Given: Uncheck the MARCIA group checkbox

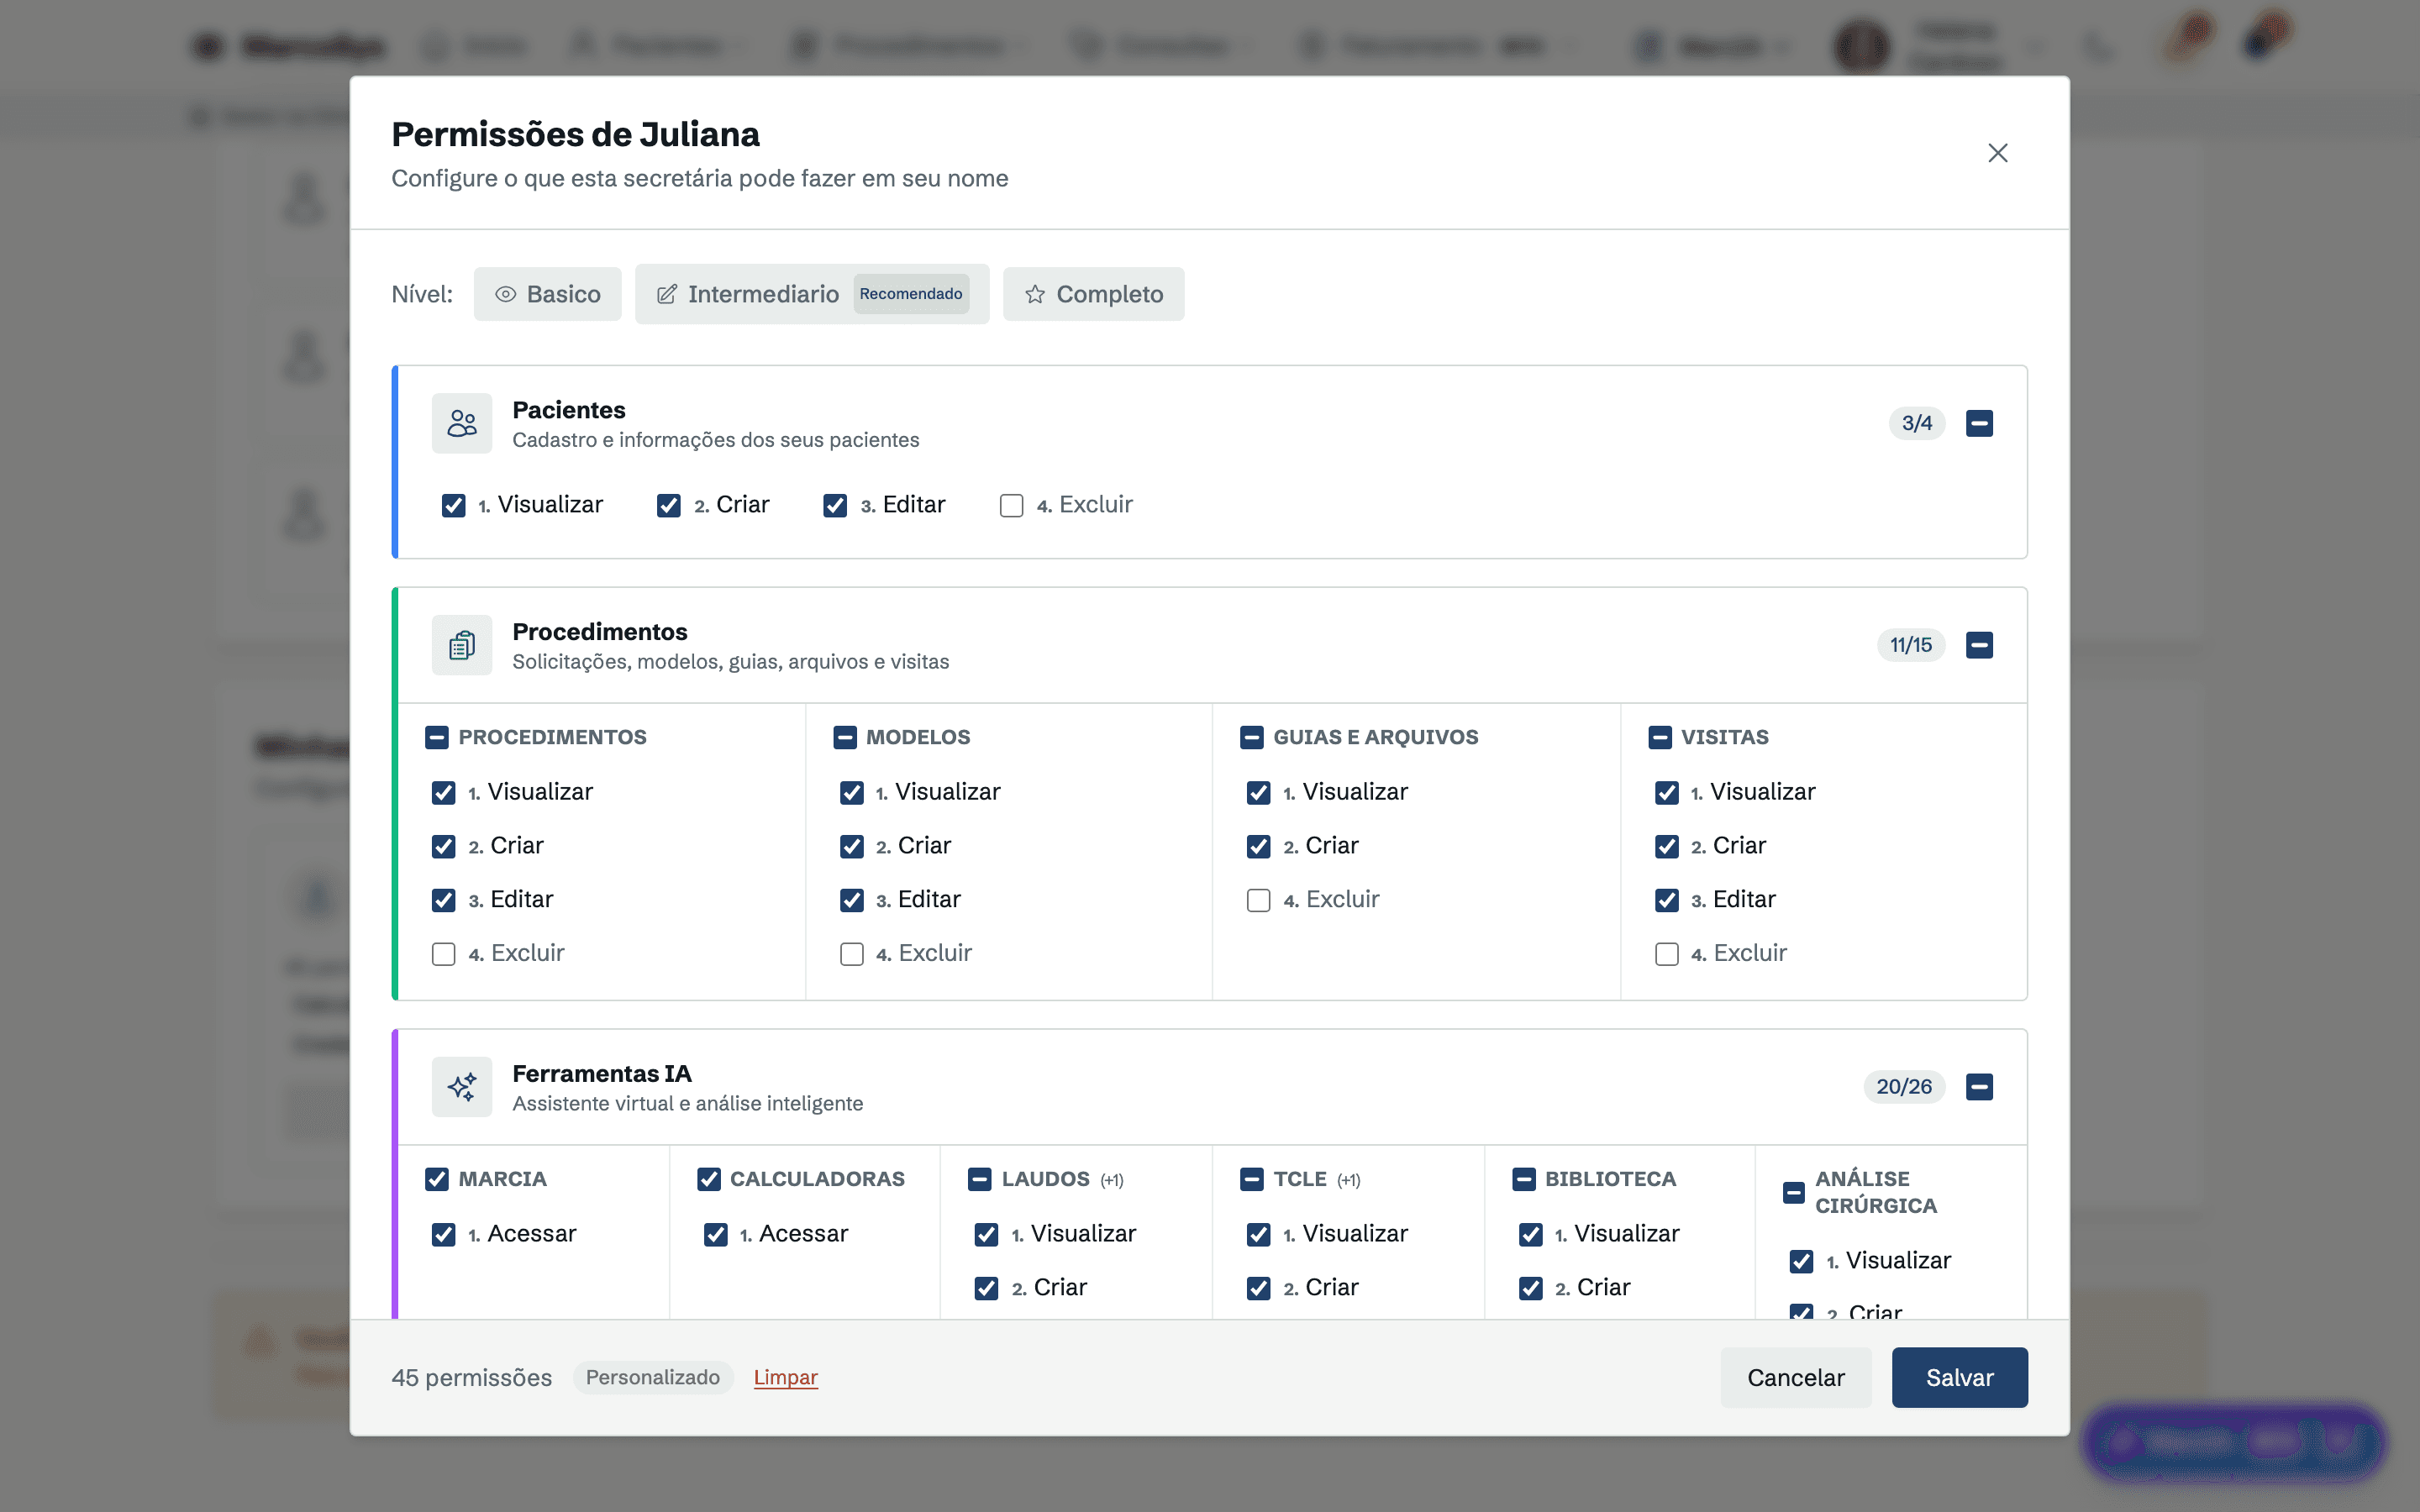Looking at the screenshot, I should [437, 1179].
